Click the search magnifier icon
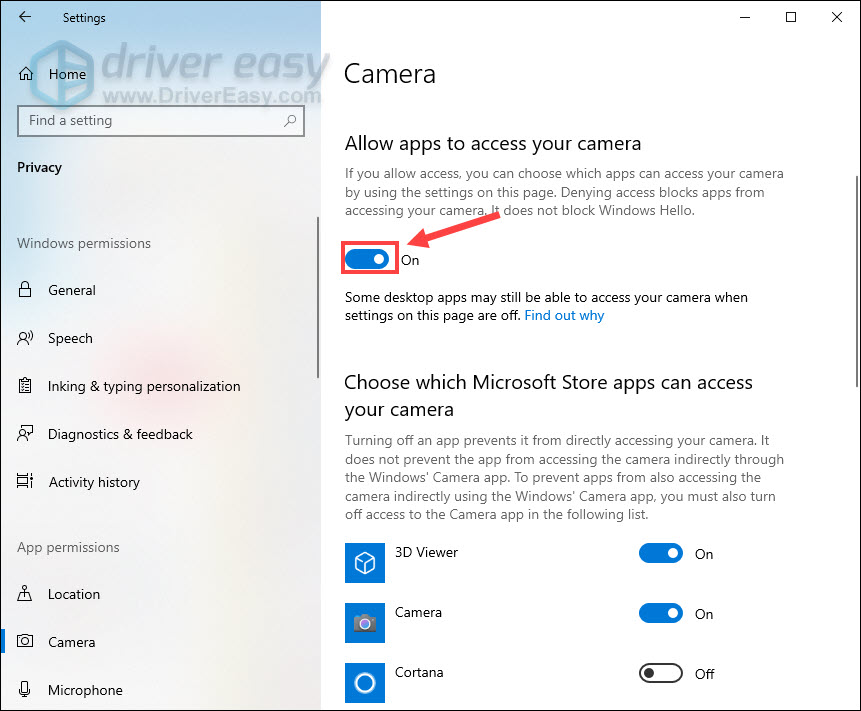 pyautogui.click(x=290, y=121)
